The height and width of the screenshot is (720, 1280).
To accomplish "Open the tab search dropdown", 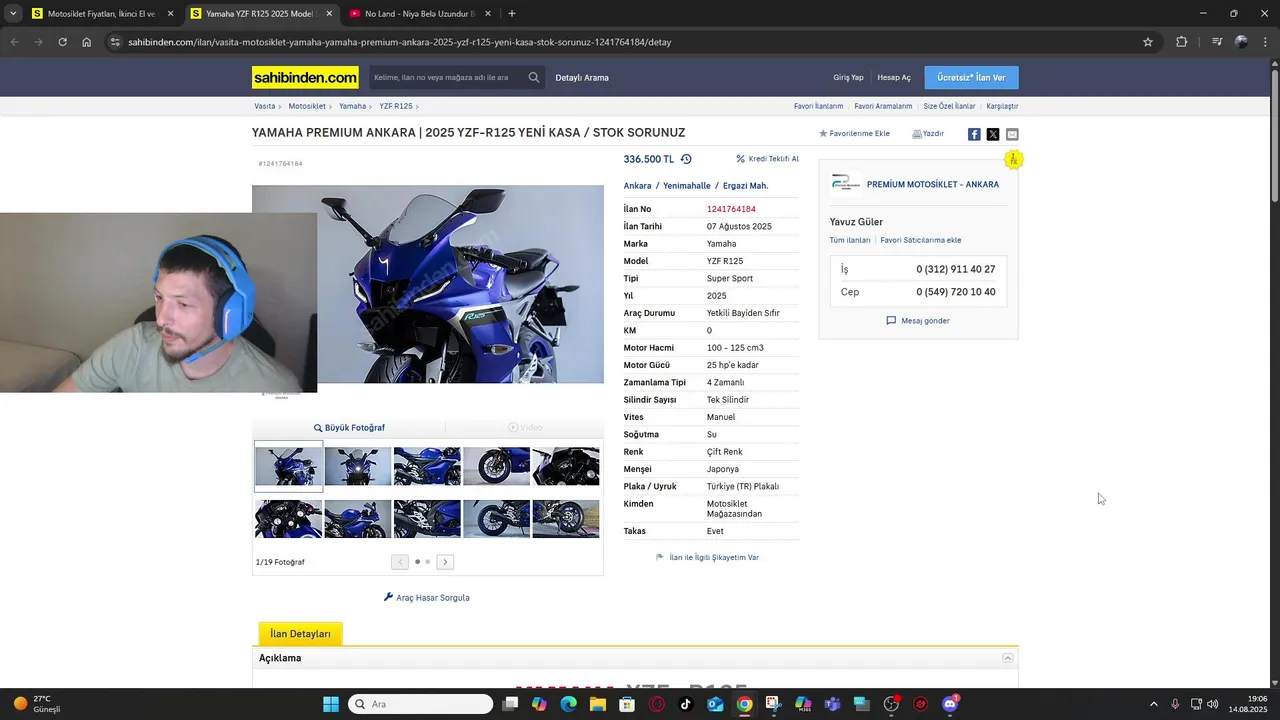I will click(x=12, y=14).
